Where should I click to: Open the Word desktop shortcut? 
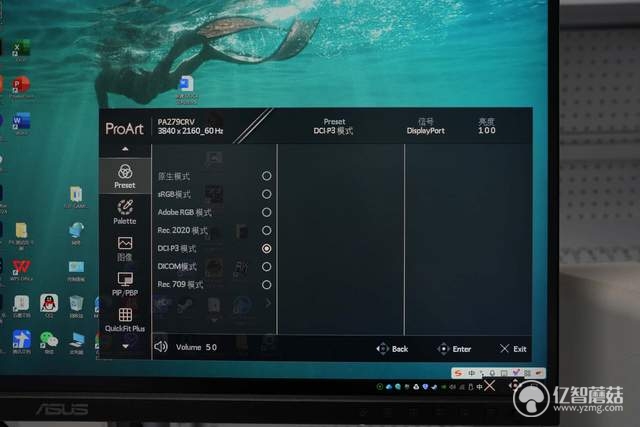tap(21, 122)
